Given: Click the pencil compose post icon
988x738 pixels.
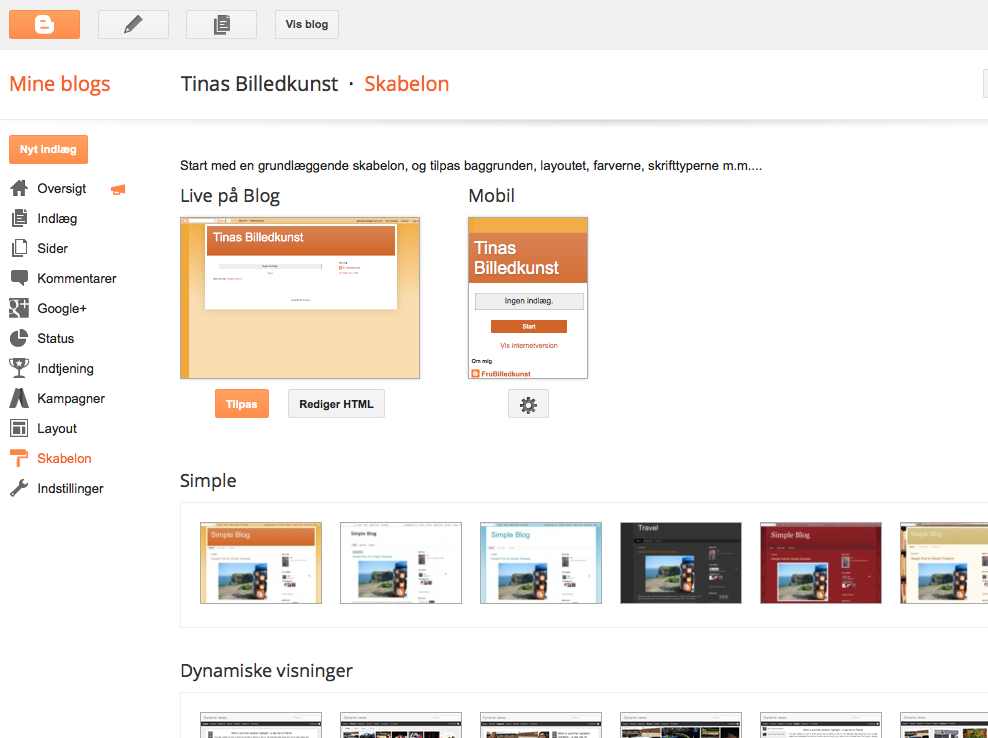Looking at the screenshot, I should click(x=133, y=25).
